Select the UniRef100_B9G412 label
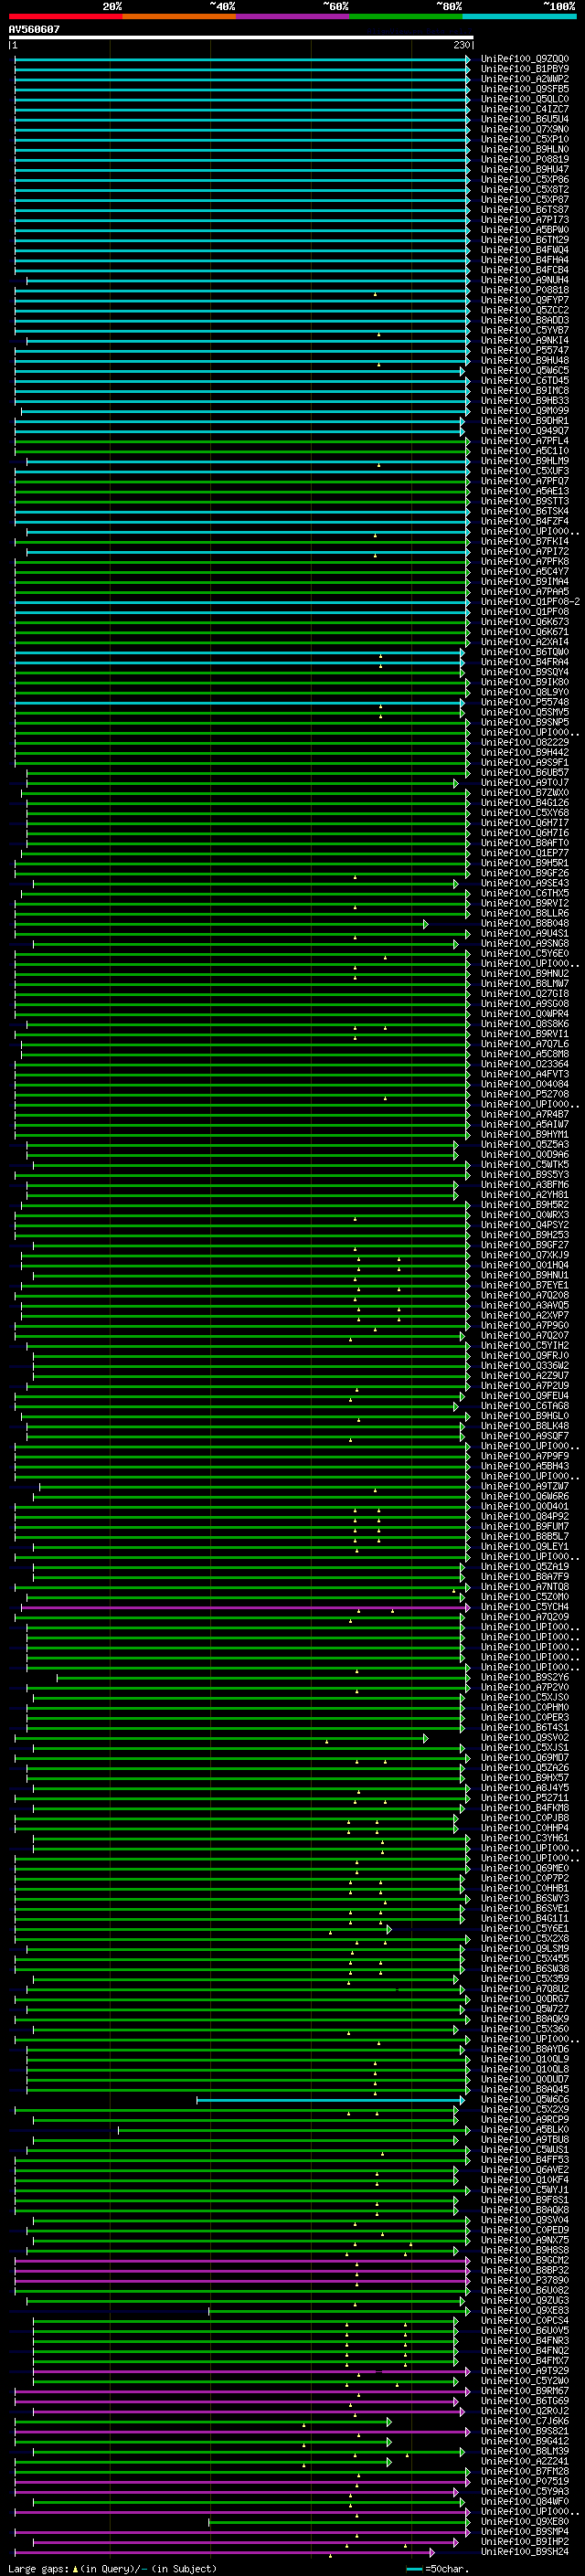585x2576 pixels. 525,2440
